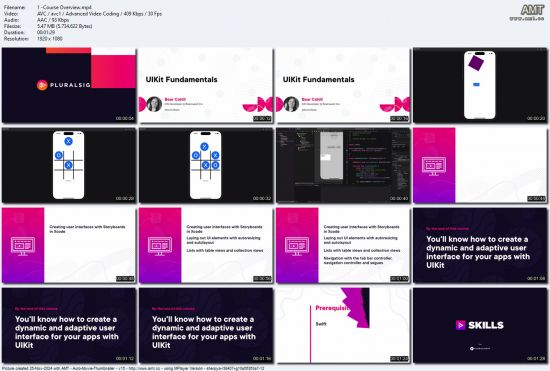Click the filesize value in header

point(65,26)
